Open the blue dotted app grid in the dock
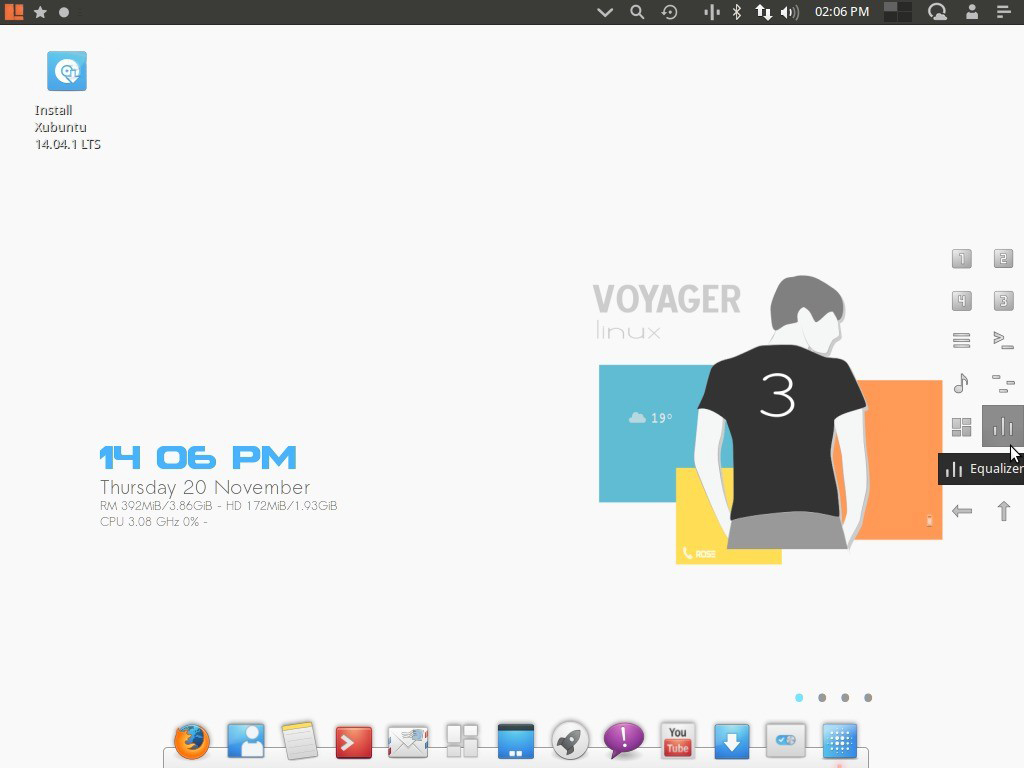The width and height of the screenshot is (1024, 768). (839, 741)
